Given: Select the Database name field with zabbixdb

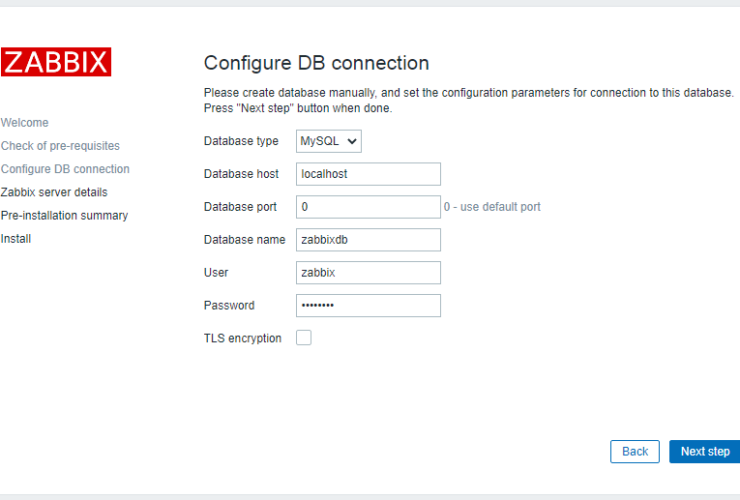Looking at the screenshot, I should [x=368, y=240].
